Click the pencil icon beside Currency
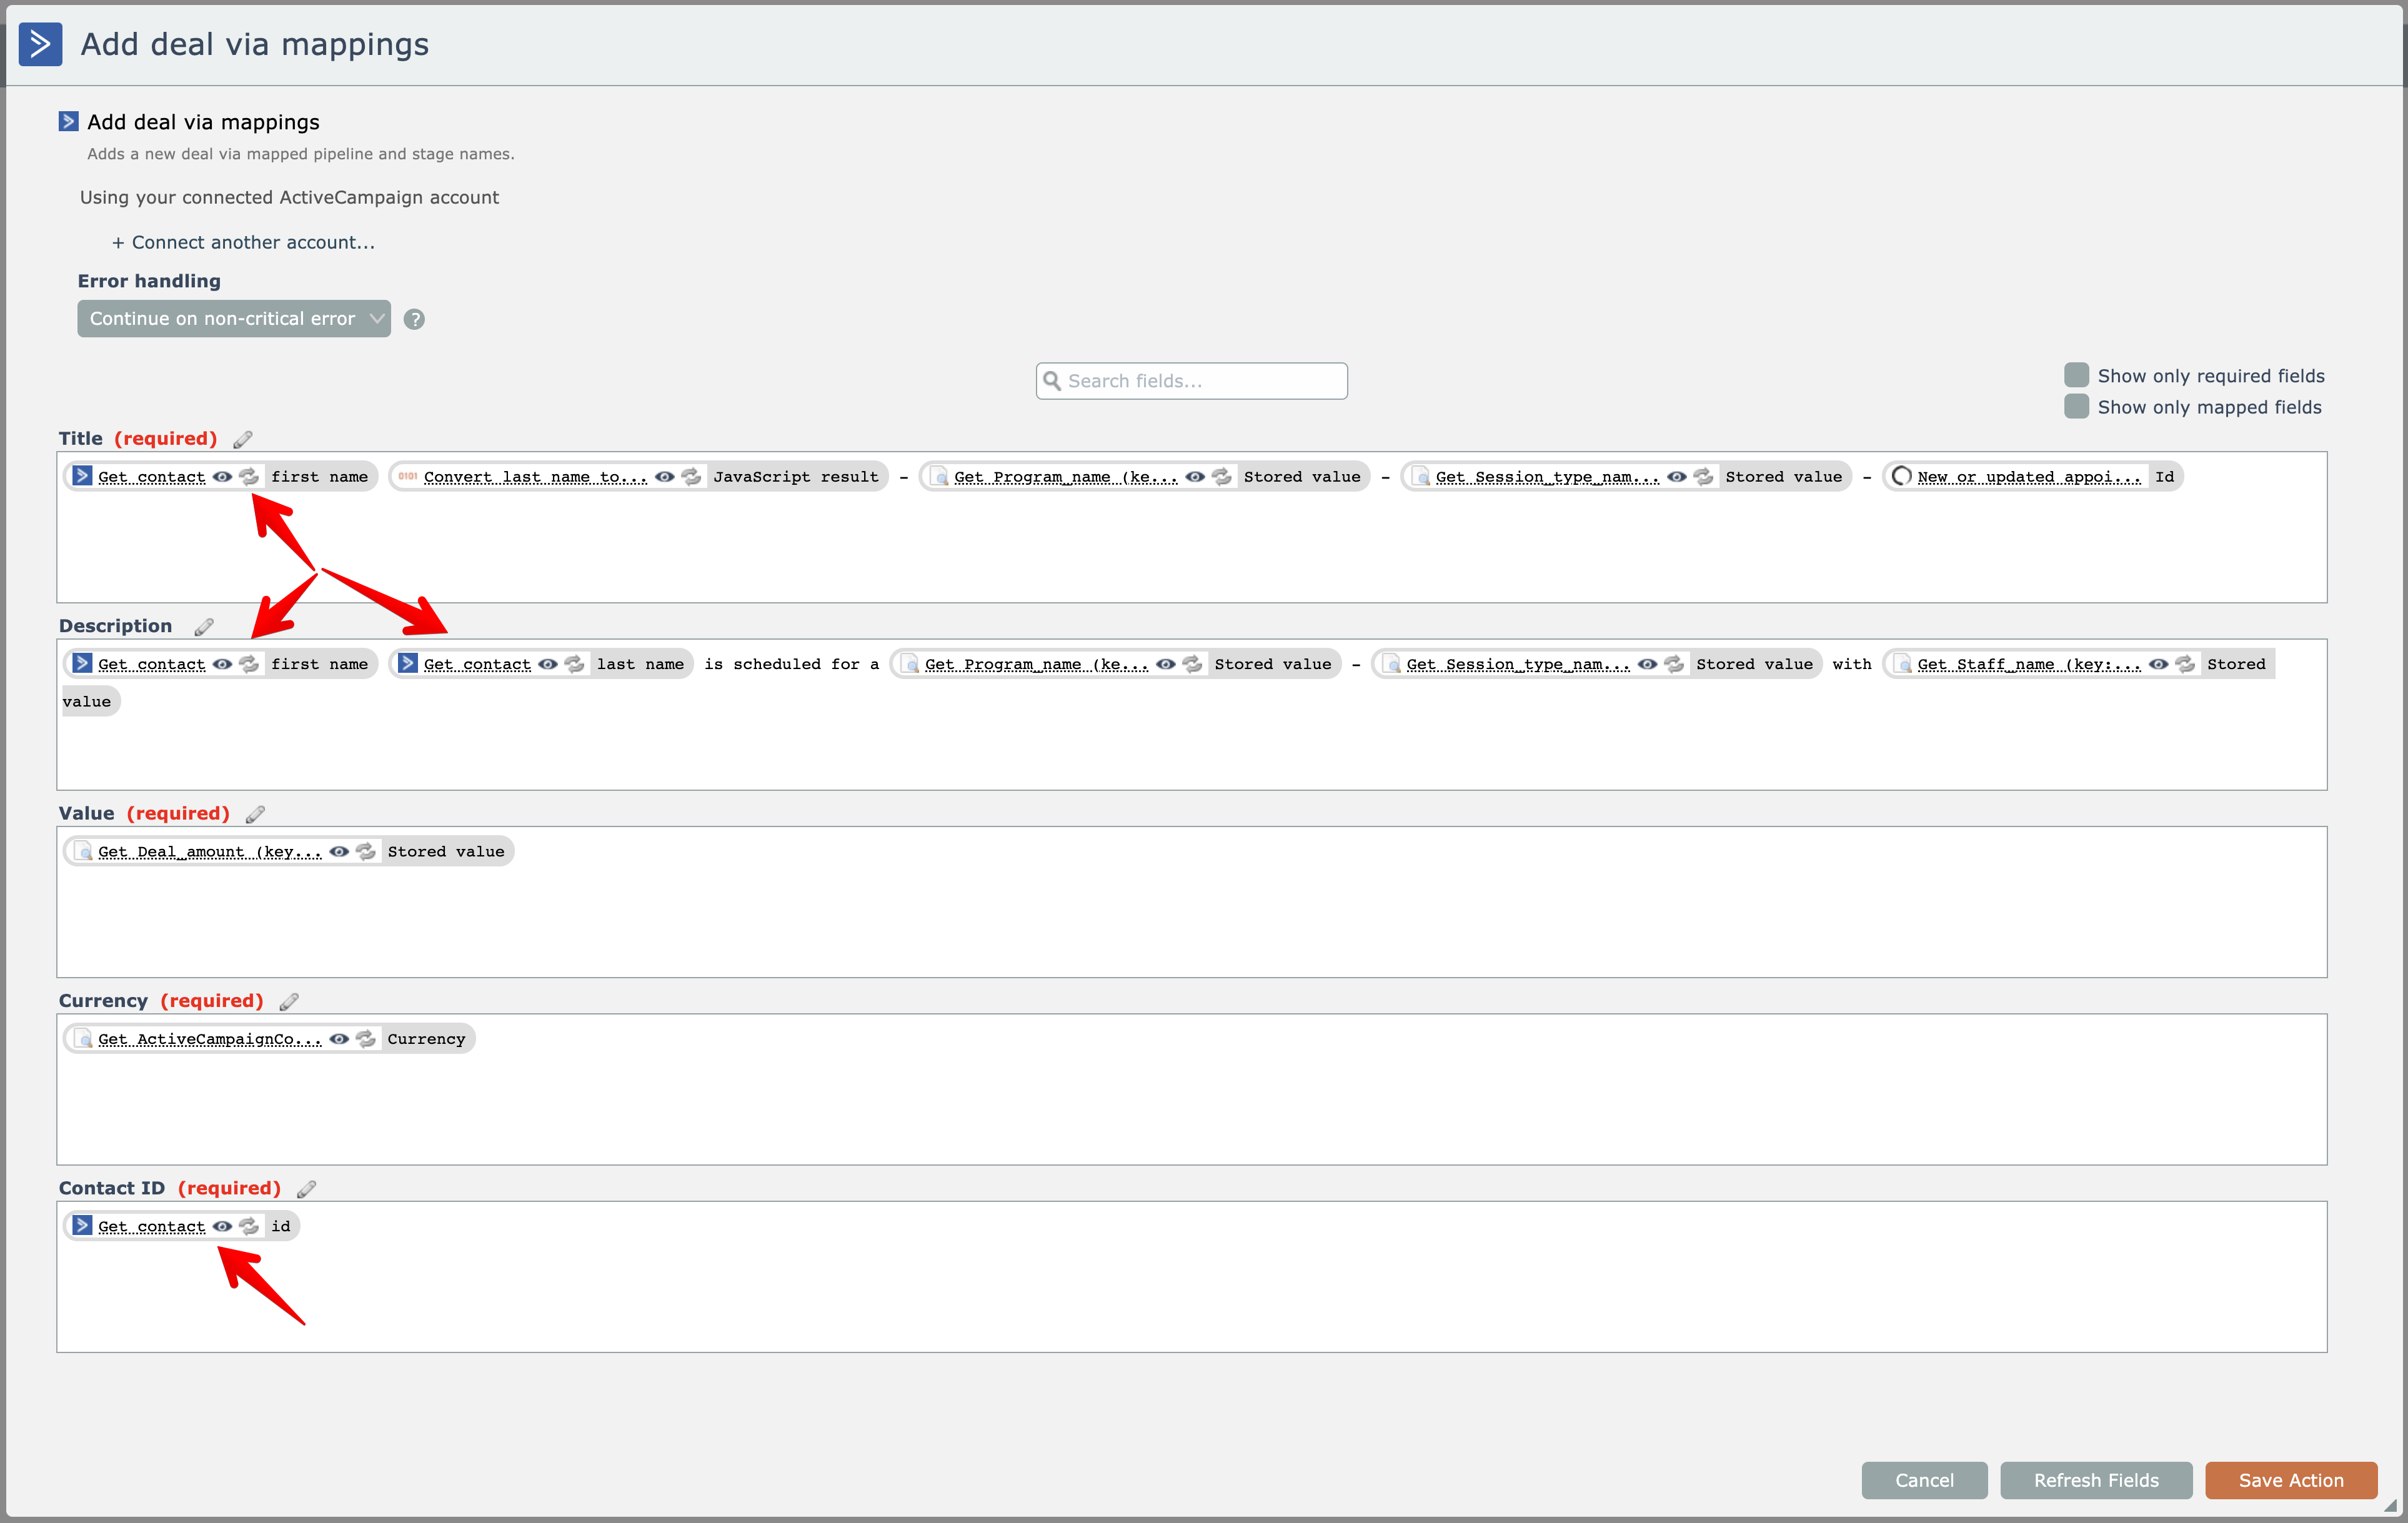The width and height of the screenshot is (2408, 1523). pyautogui.click(x=289, y=1002)
